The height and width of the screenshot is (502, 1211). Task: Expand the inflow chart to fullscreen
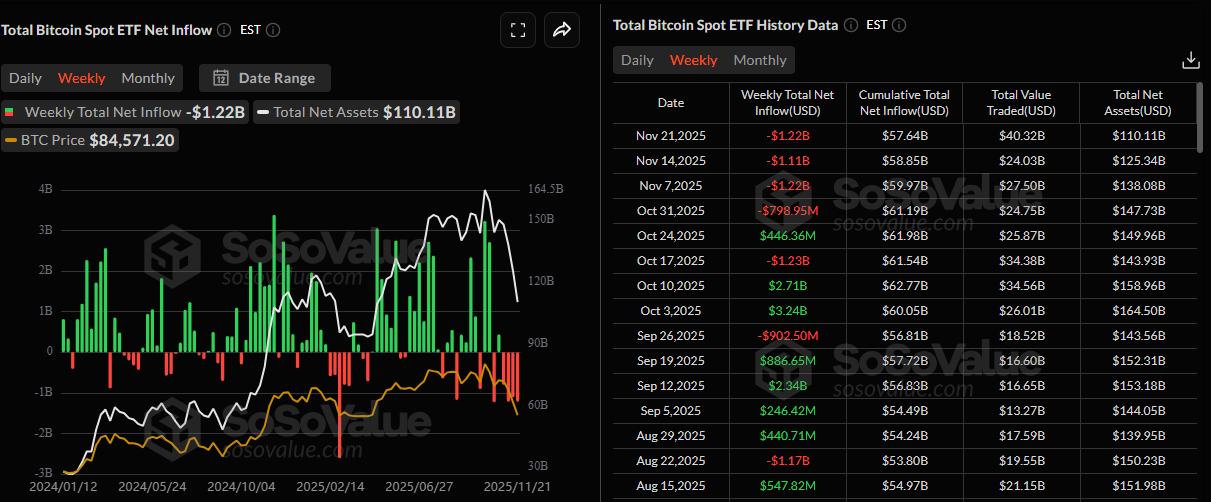[x=518, y=30]
